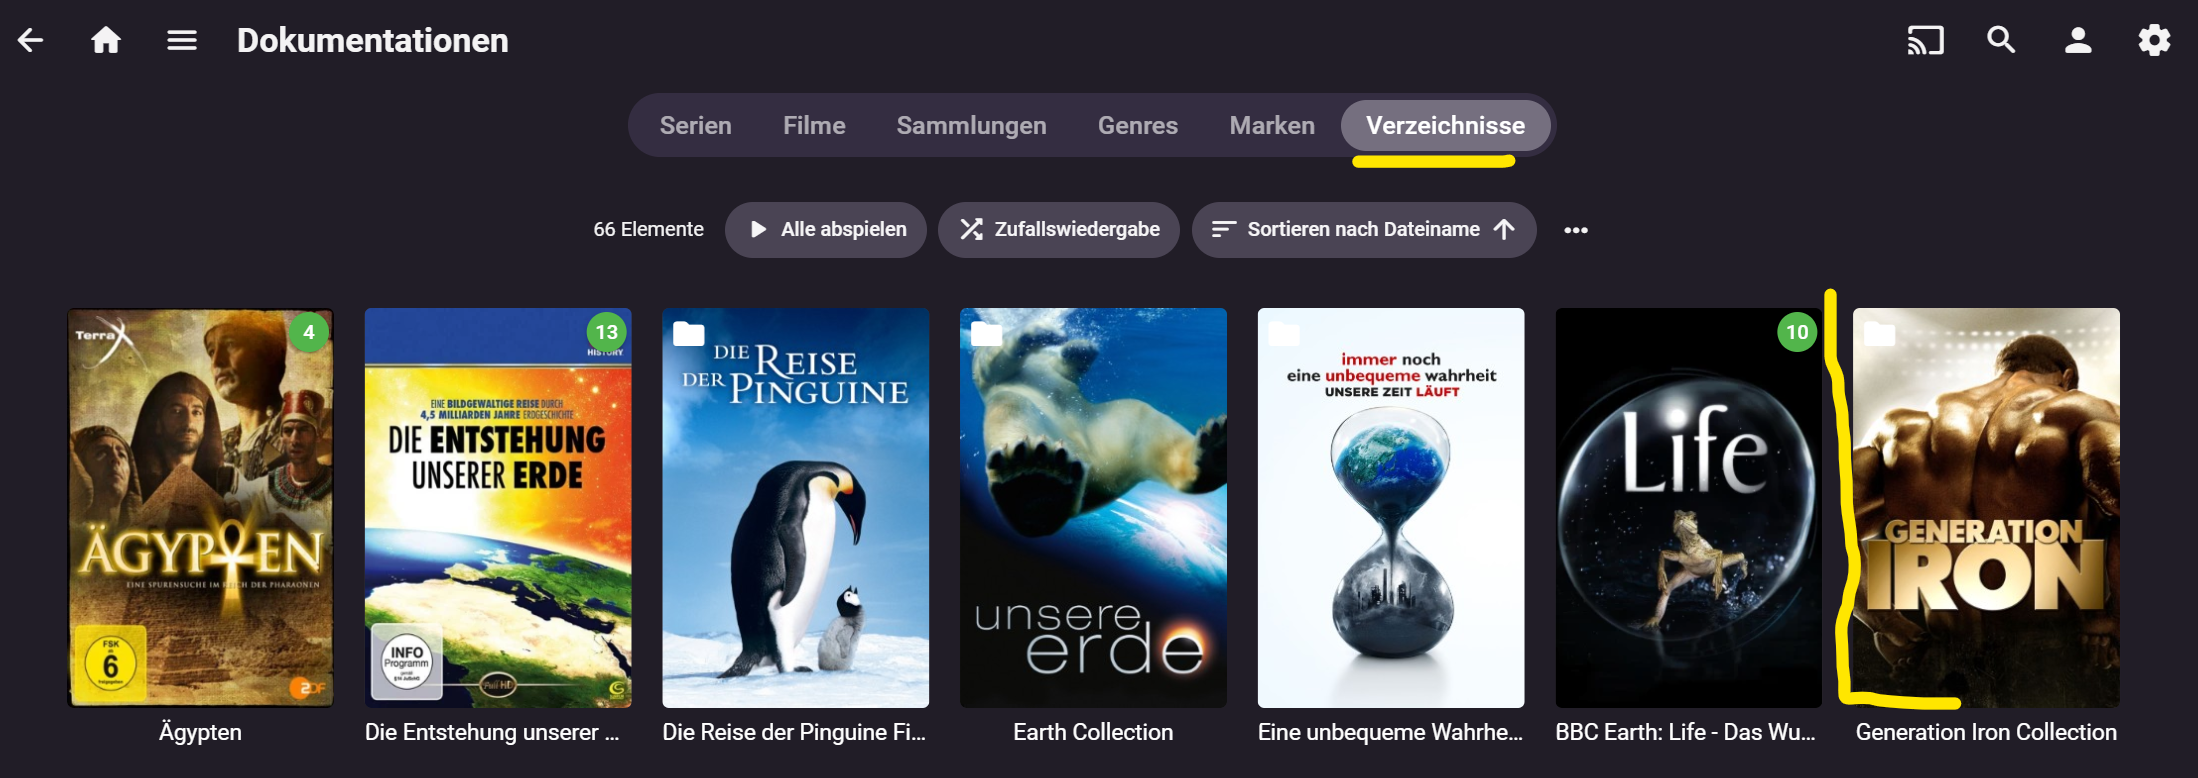Click the Eine unbequeme Wahrhe... title link
Screen dimensions: 2198x778
1390,733
